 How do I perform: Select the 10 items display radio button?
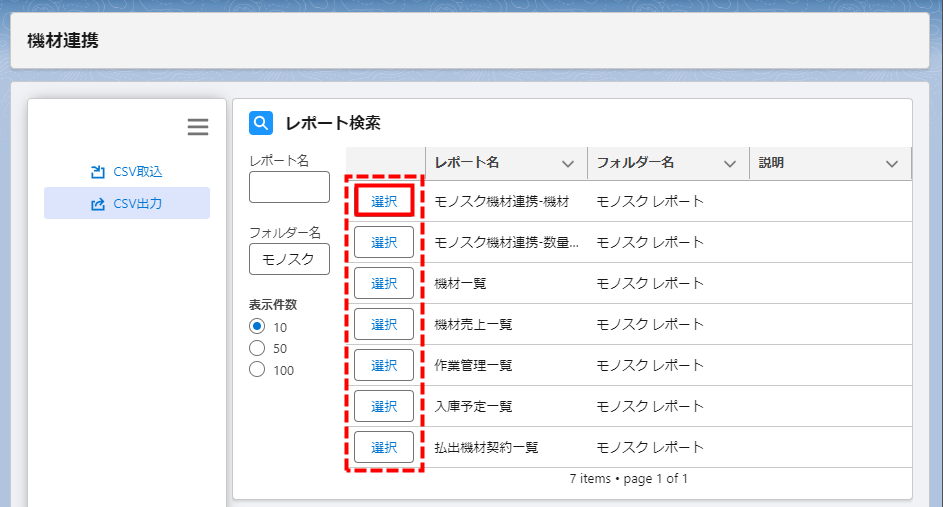pyautogui.click(x=257, y=327)
